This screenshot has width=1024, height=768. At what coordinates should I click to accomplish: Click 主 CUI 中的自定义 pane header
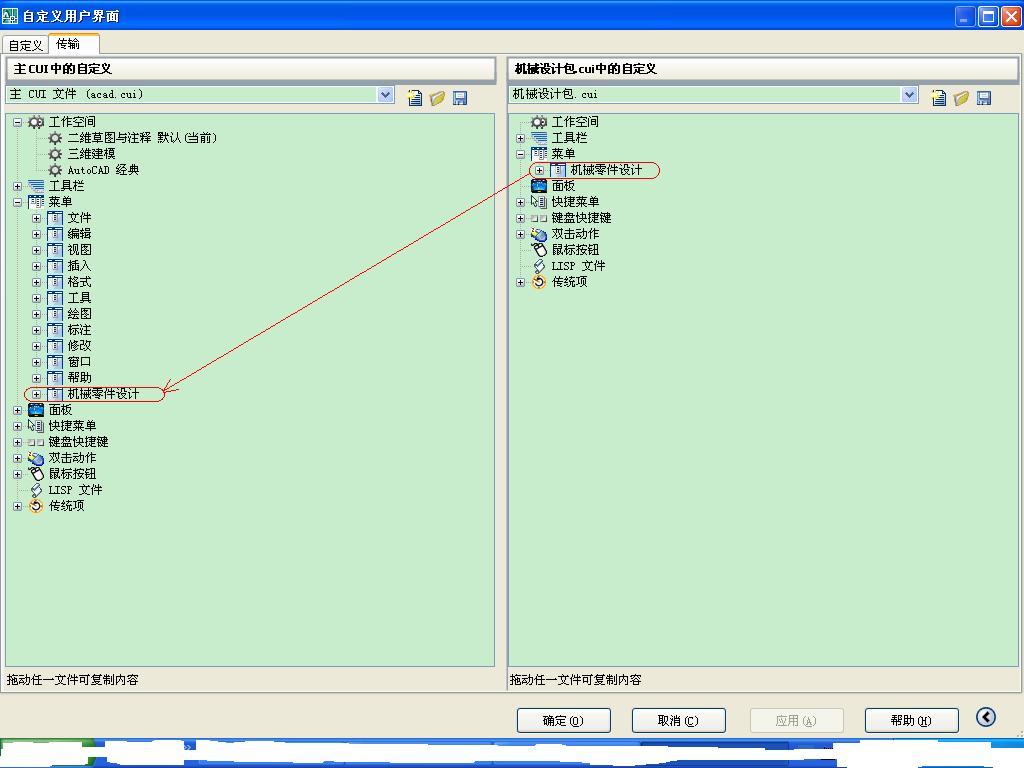click(x=251, y=69)
